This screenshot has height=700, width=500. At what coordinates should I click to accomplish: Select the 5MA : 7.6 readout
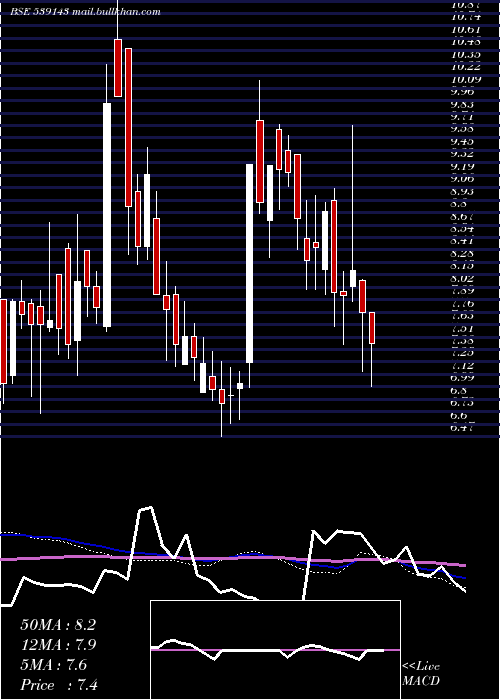(54, 665)
